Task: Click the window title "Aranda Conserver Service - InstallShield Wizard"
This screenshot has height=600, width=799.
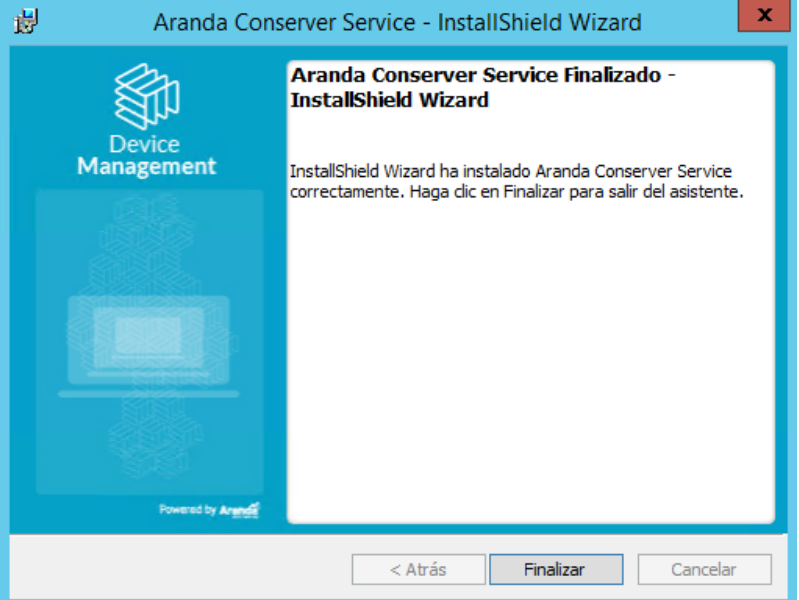Action: 397,22
